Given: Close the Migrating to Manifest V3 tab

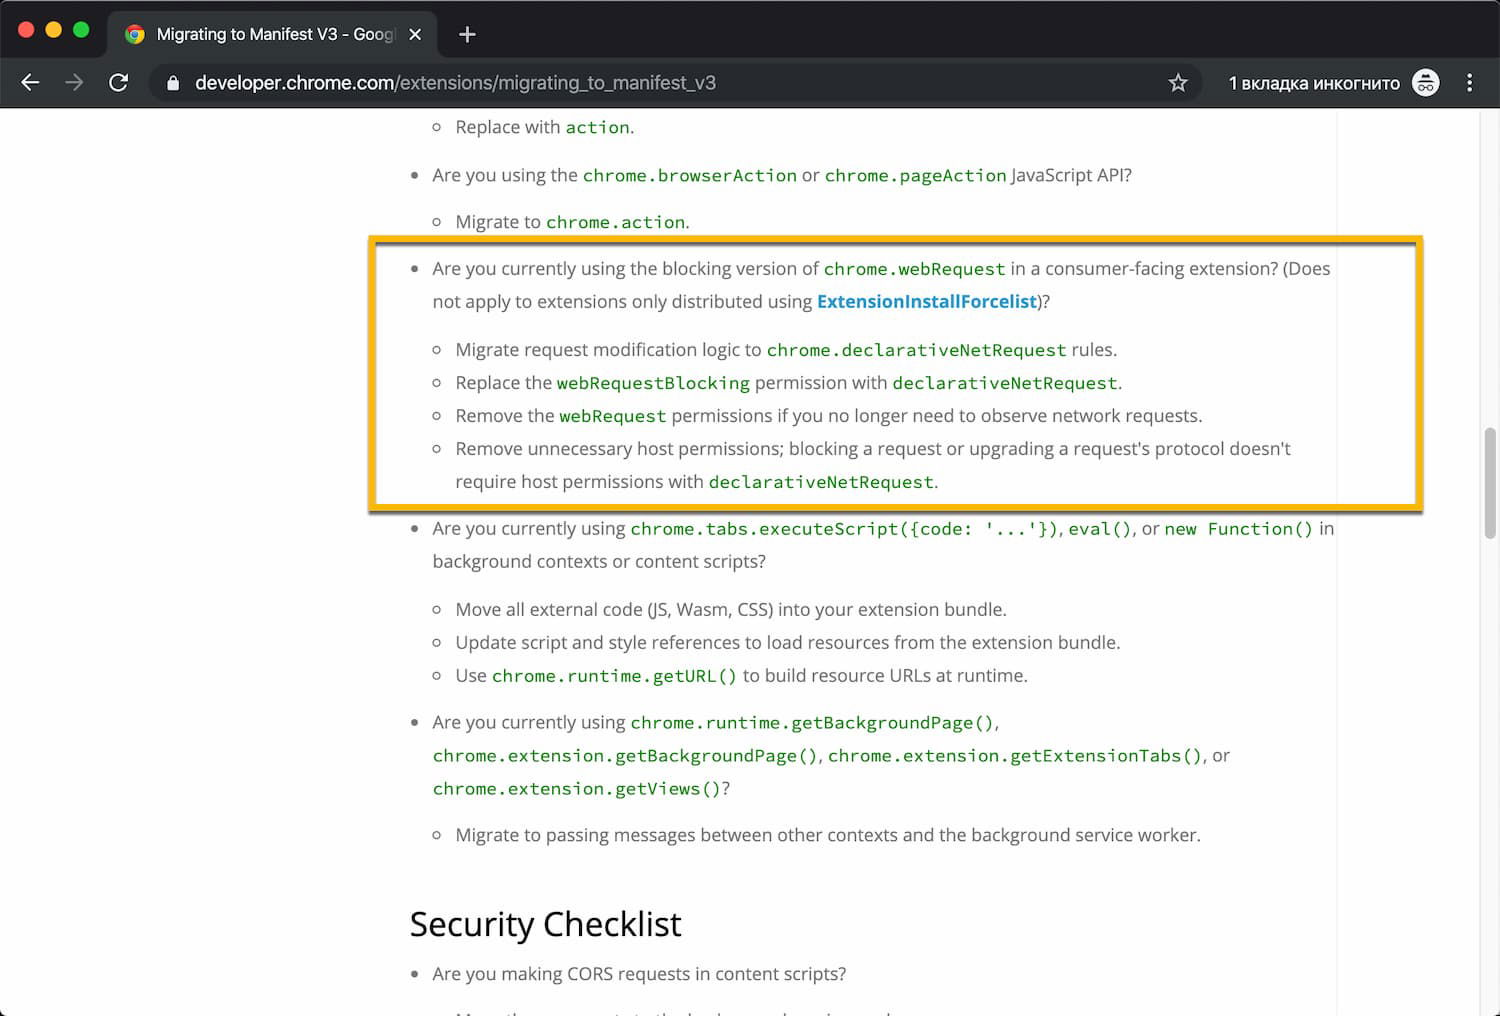Looking at the screenshot, I should (415, 34).
